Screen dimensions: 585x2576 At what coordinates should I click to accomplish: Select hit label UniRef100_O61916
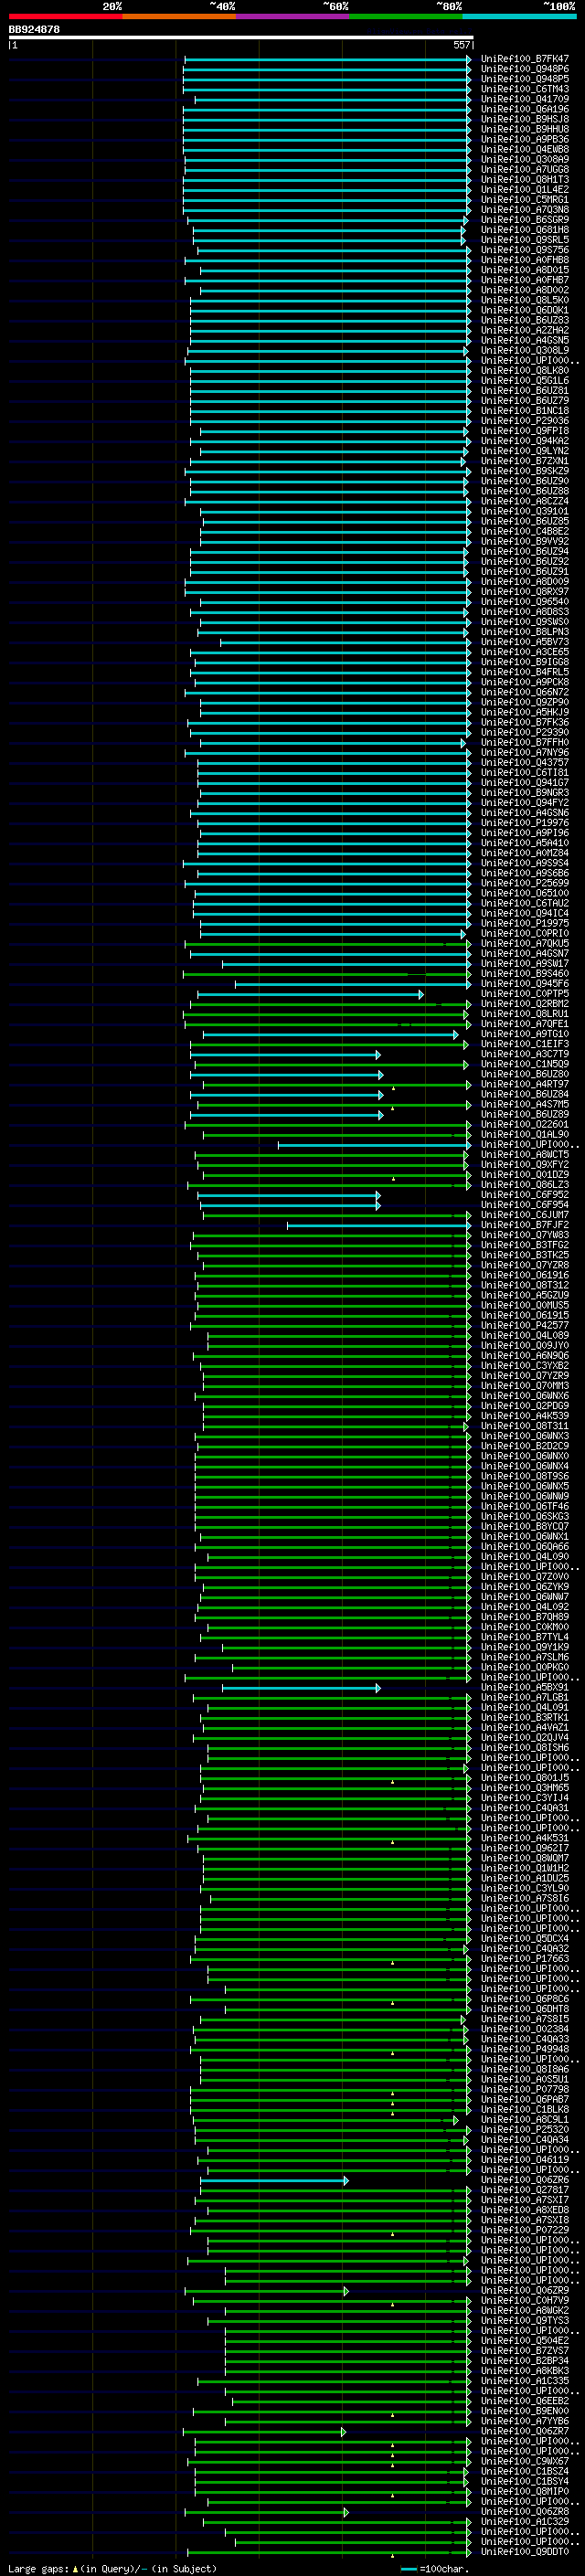tap(524, 1276)
